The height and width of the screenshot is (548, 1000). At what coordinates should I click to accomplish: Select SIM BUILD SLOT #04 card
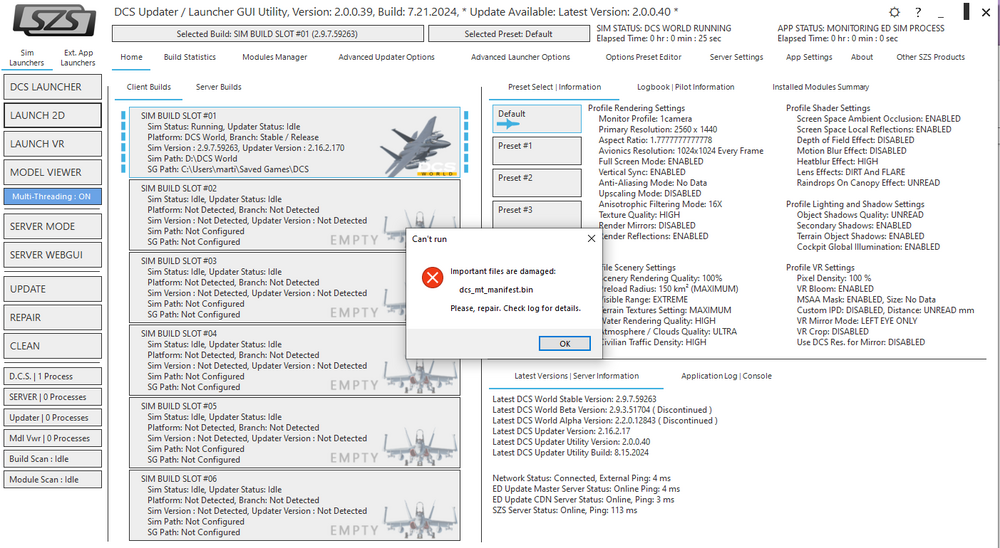295,360
